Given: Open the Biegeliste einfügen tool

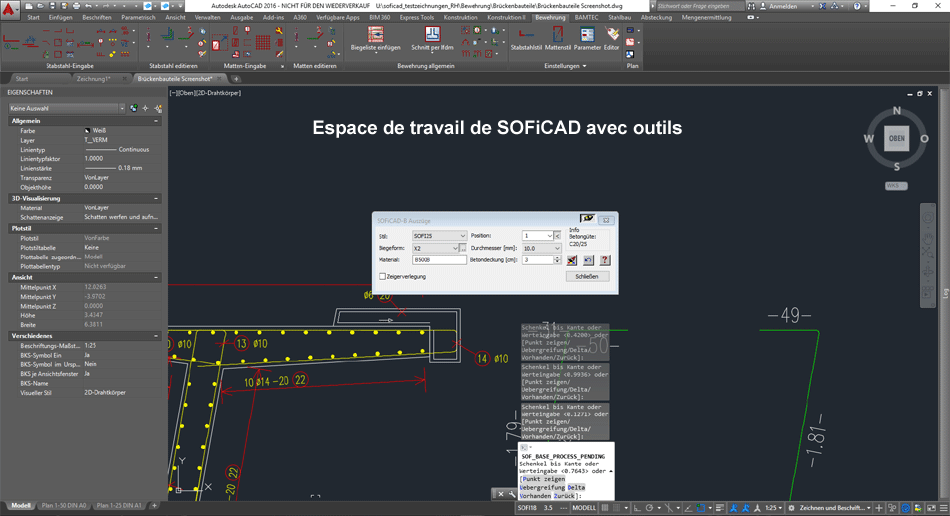Looking at the screenshot, I should [376, 39].
